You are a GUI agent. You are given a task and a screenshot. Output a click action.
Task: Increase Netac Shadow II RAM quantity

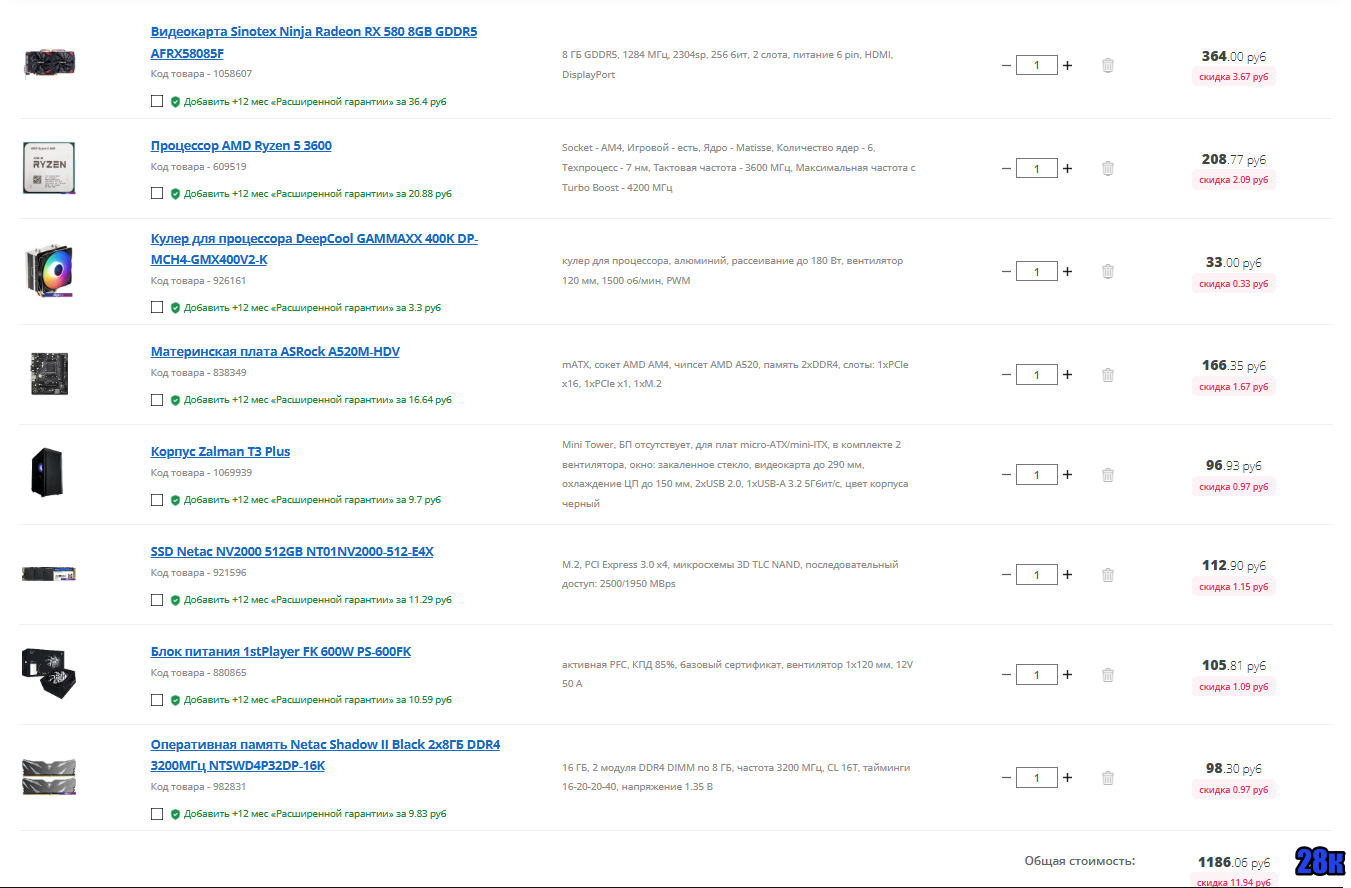pyautogui.click(x=1067, y=777)
